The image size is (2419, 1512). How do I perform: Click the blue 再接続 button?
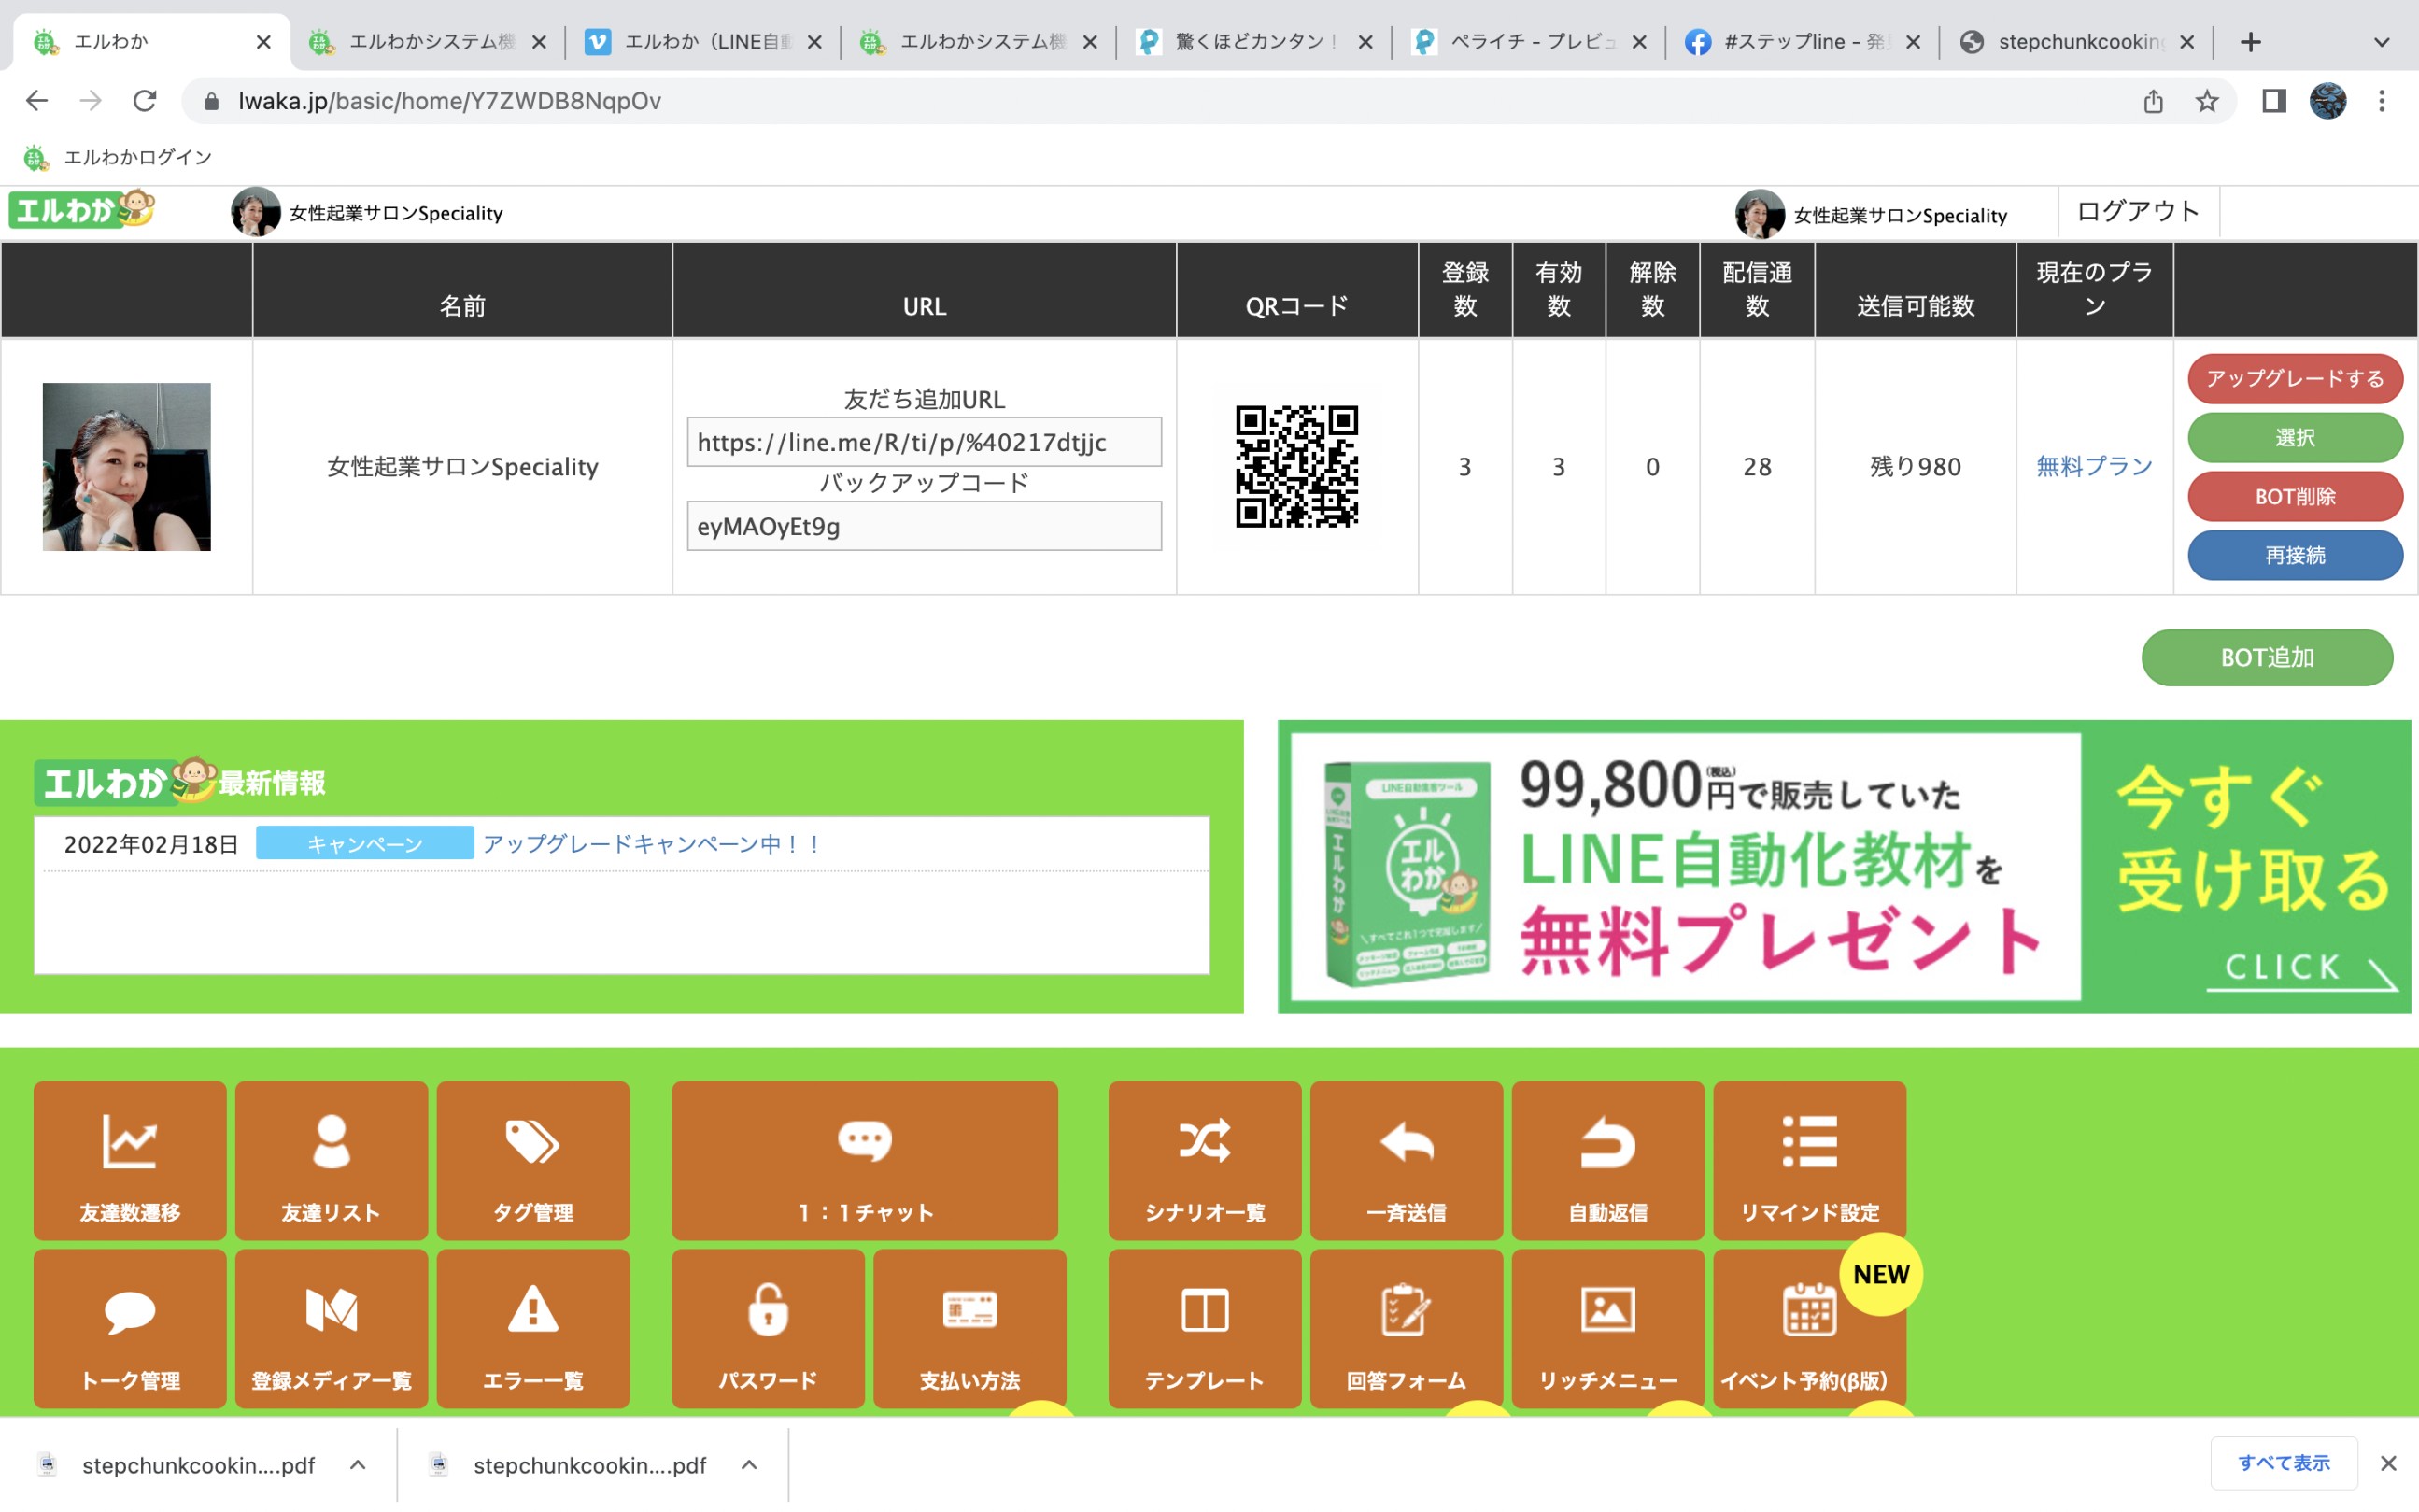tap(2295, 555)
